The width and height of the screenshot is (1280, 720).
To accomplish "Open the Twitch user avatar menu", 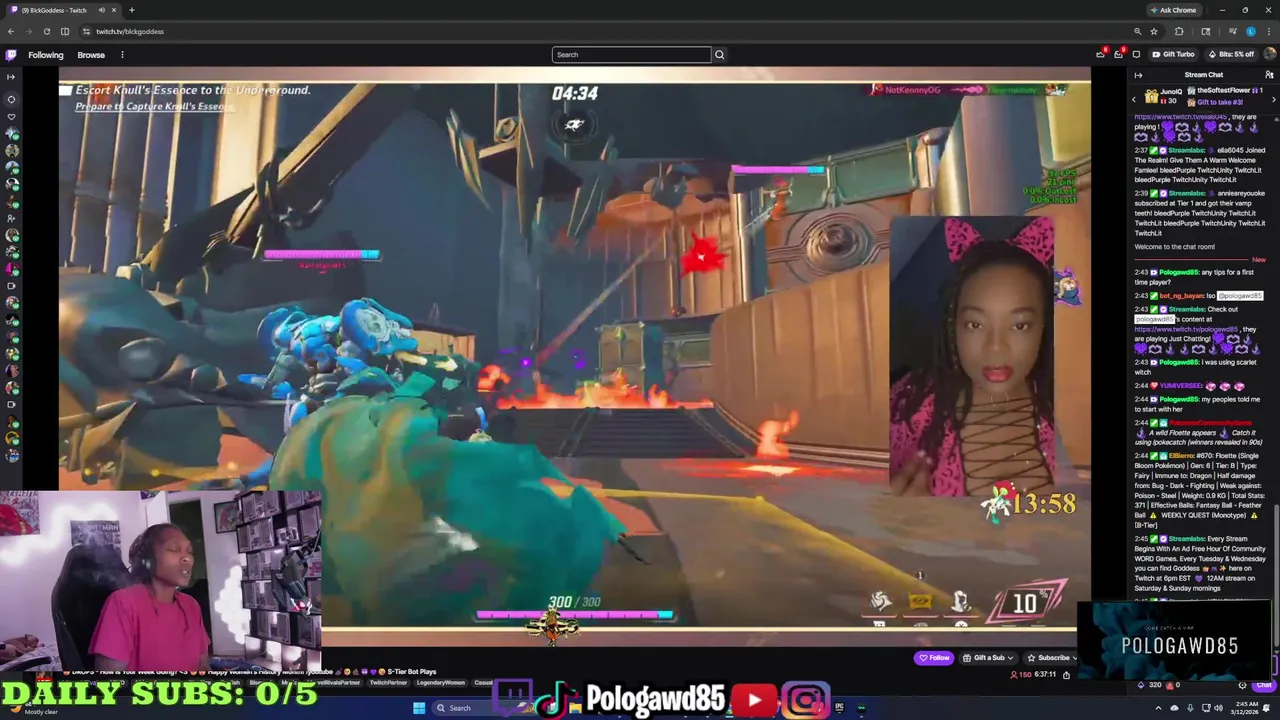I will click(x=1269, y=55).
